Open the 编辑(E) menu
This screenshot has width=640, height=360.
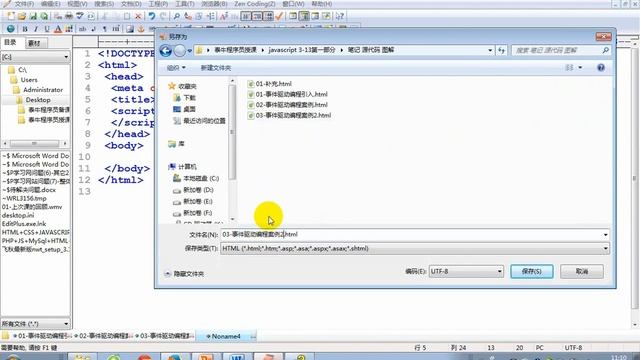(x=51, y=4)
